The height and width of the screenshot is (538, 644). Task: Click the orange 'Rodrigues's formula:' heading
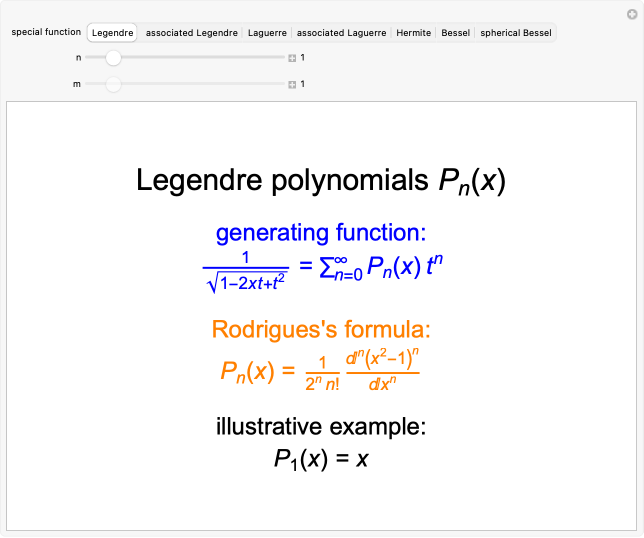(321, 330)
